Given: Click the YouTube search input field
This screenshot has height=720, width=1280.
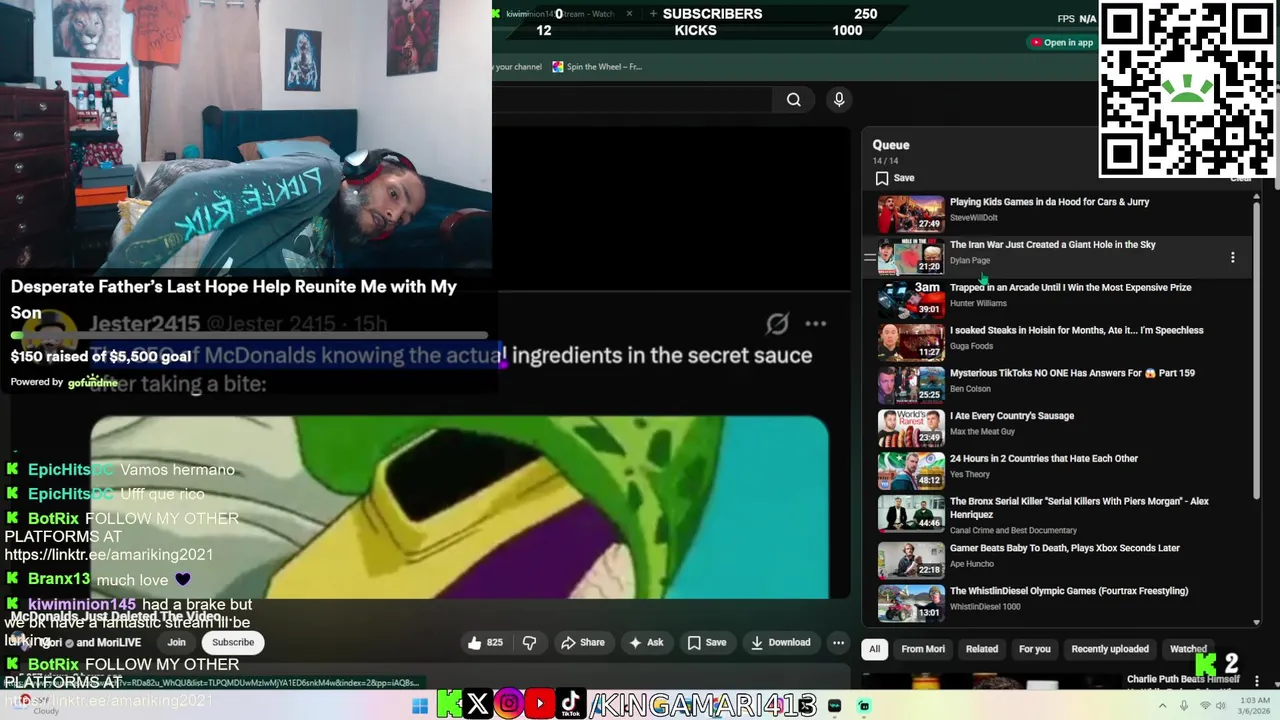Looking at the screenshot, I should coord(632,99).
